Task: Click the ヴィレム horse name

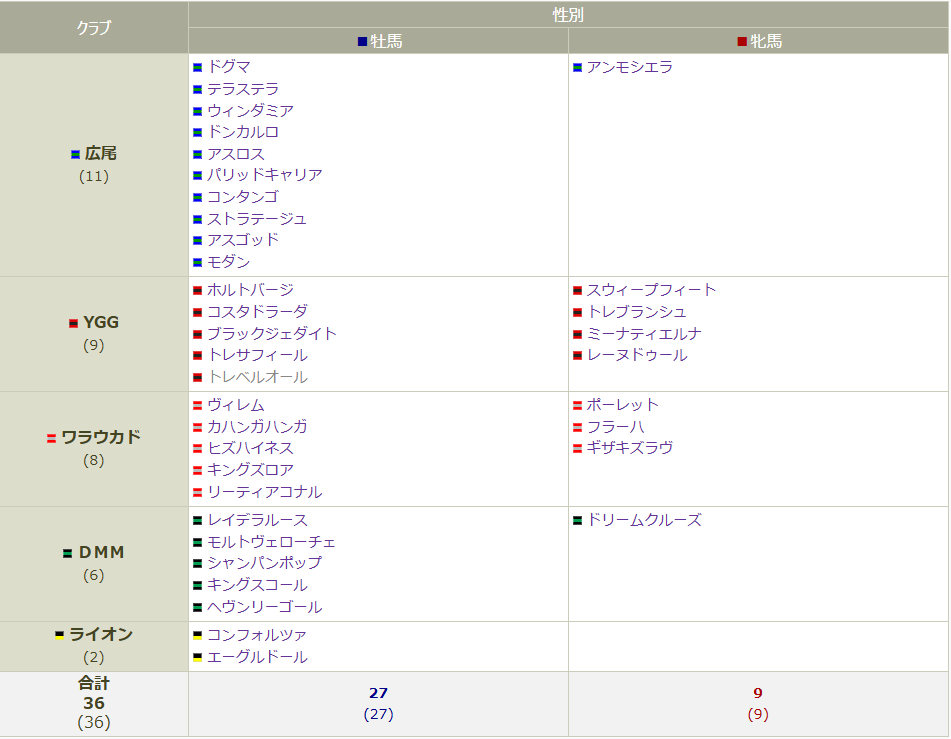Action: click(x=235, y=405)
